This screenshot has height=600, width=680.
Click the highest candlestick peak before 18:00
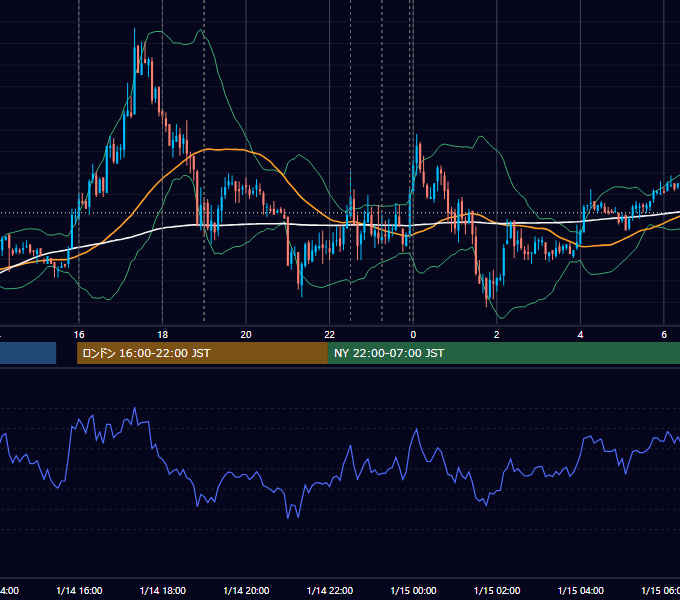pyautogui.click(x=134, y=30)
